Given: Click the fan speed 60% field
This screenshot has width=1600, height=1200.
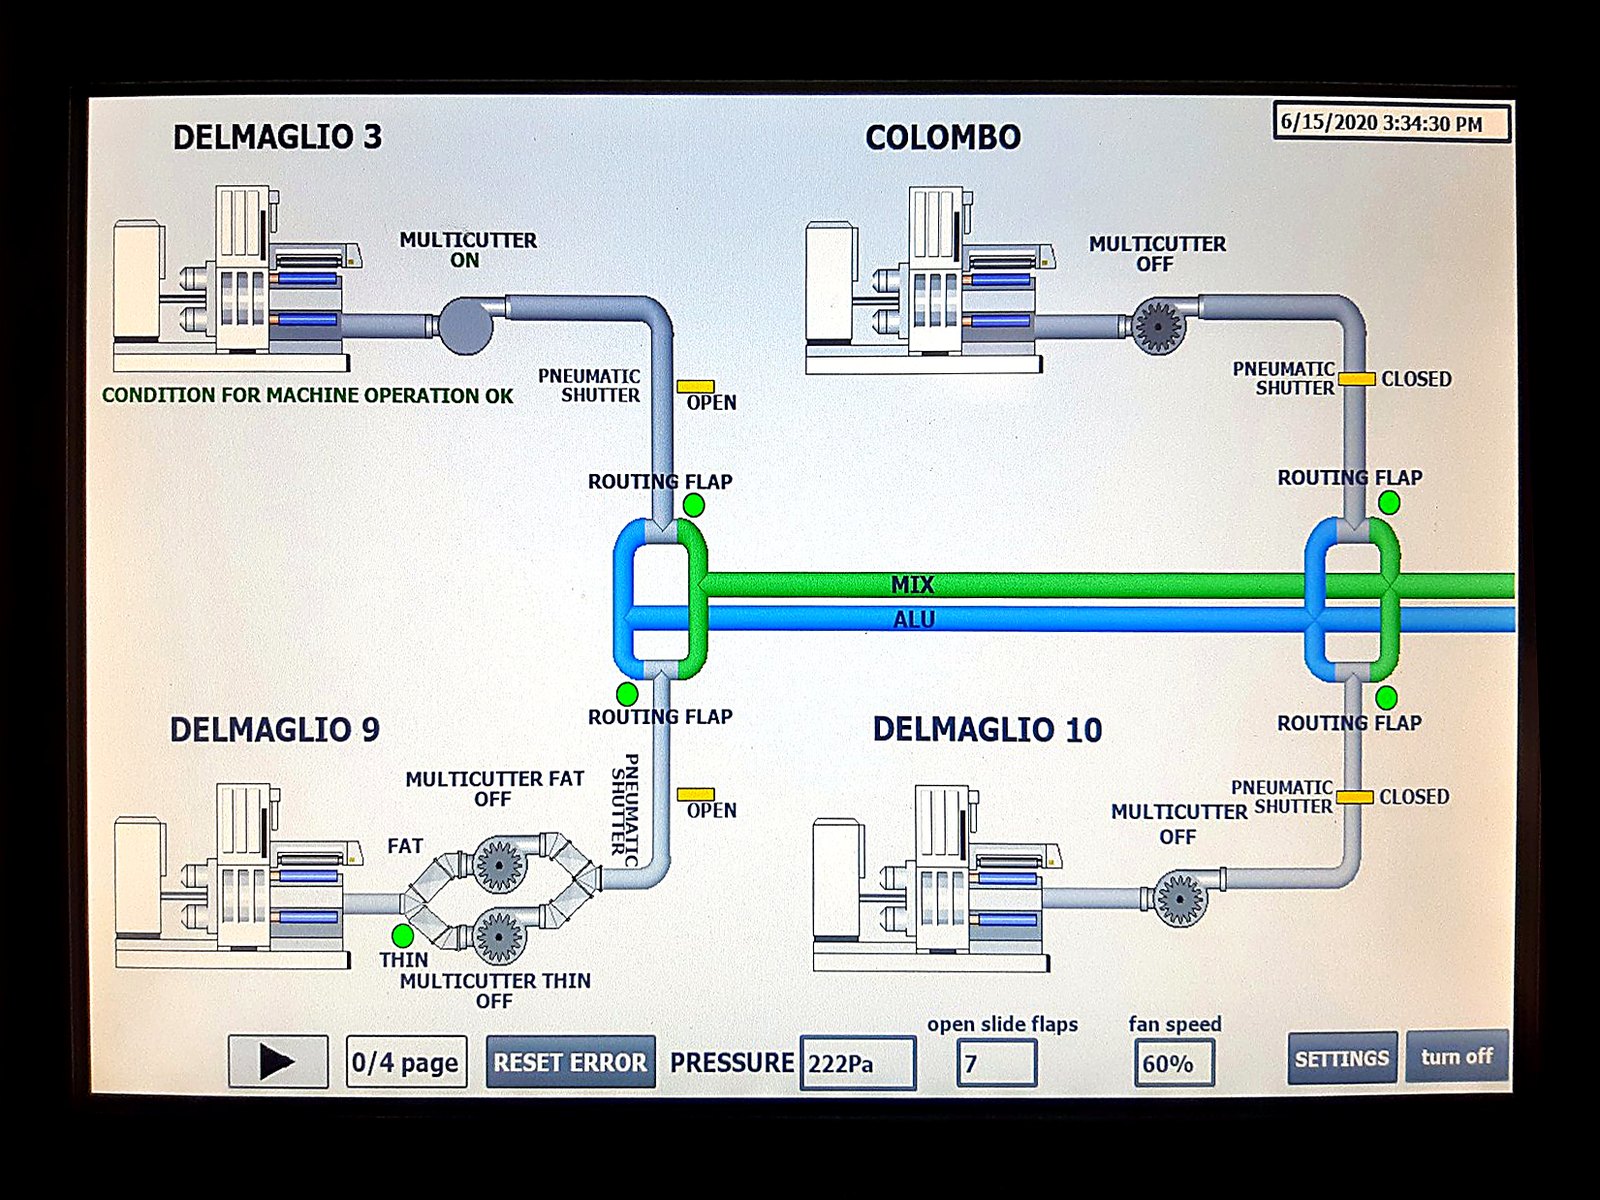Looking at the screenshot, I should [1174, 1063].
